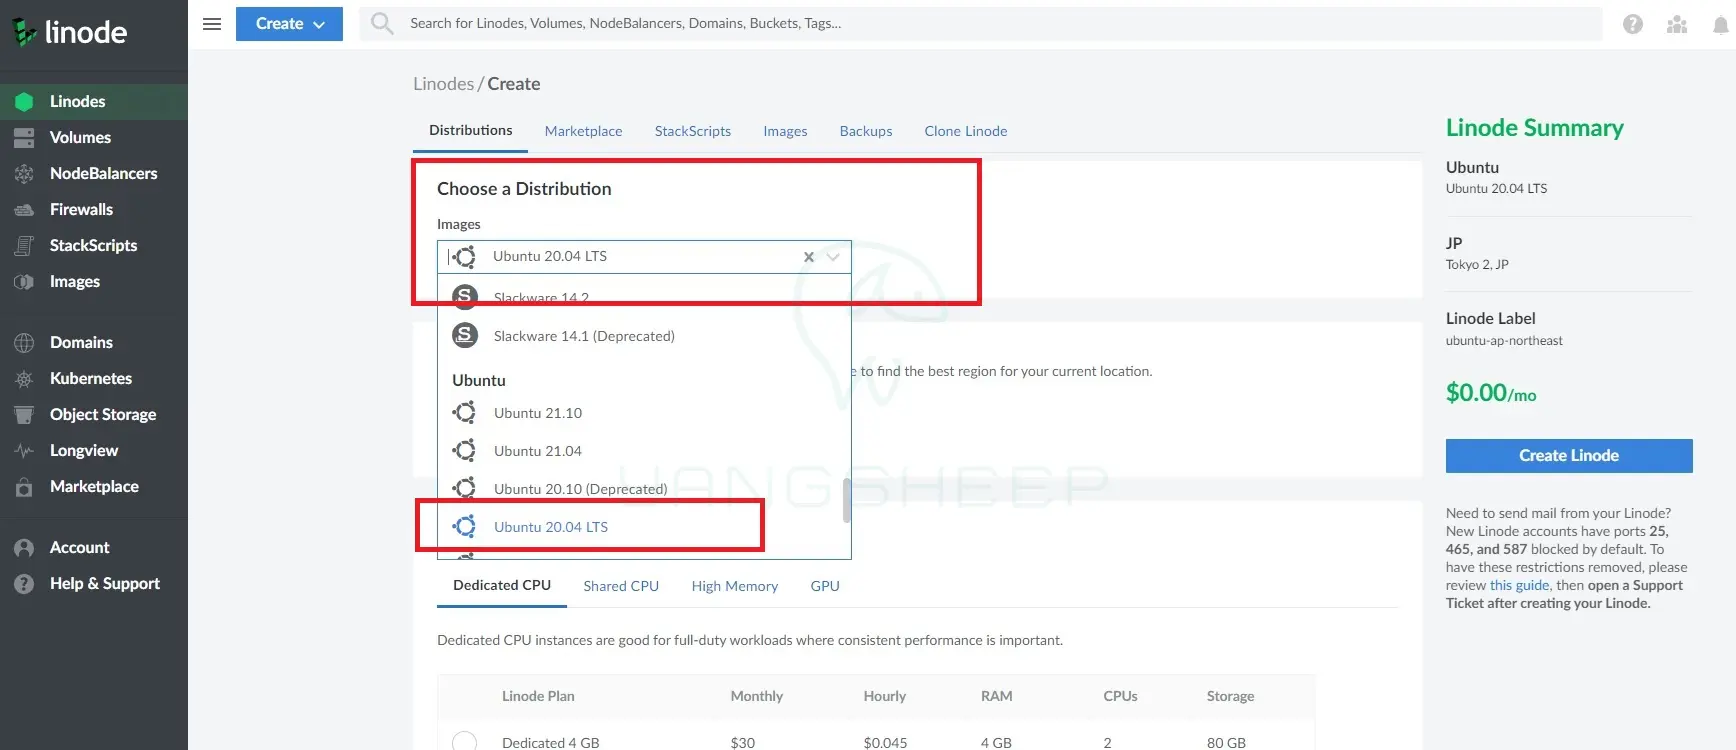1736x750 pixels.
Task: Clear the selected Ubuntu 20.04 LTS image
Action: point(809,257)
